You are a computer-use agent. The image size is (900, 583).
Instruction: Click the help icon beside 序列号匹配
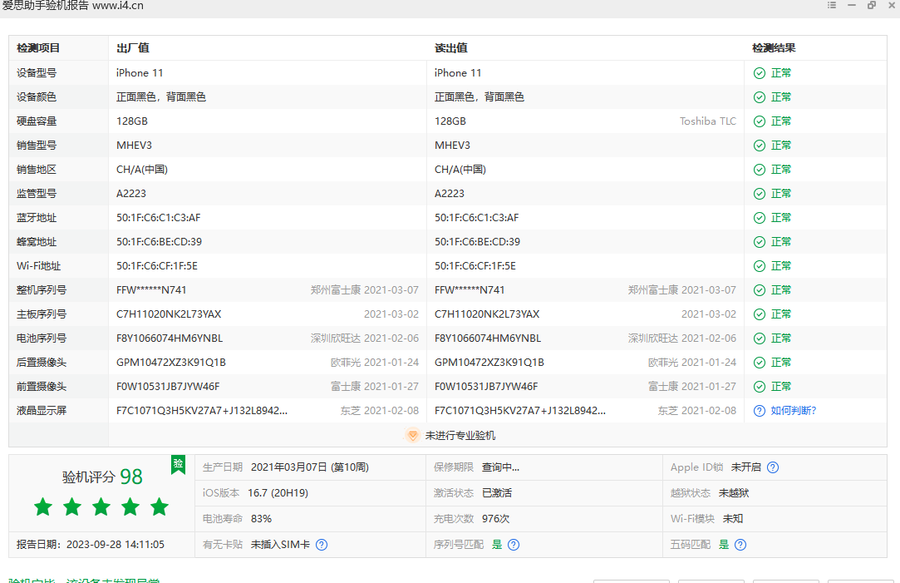pos(514,545)
